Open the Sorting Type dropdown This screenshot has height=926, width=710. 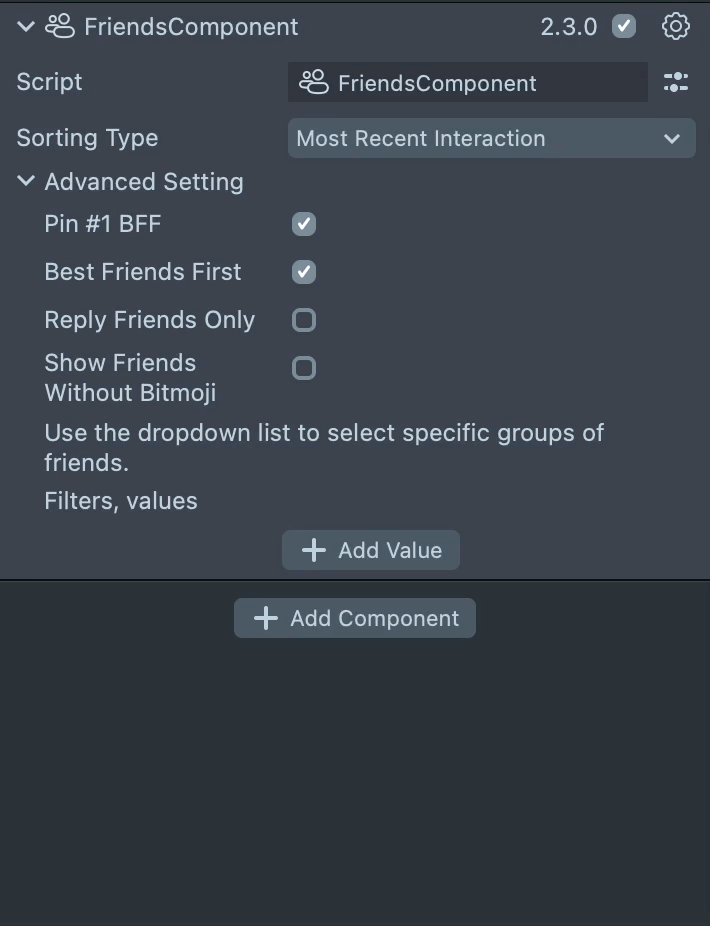point(491,139)
